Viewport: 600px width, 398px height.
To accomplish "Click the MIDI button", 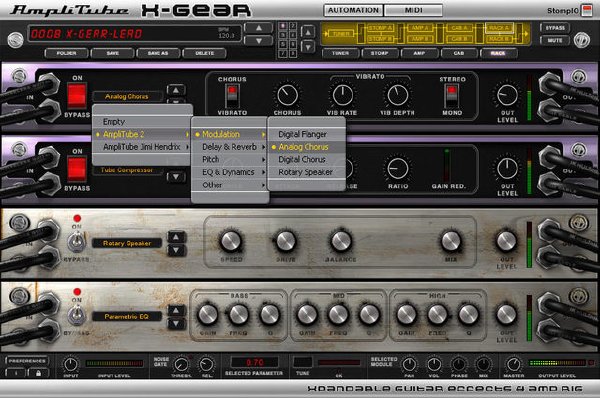I will tap(414, 10).
